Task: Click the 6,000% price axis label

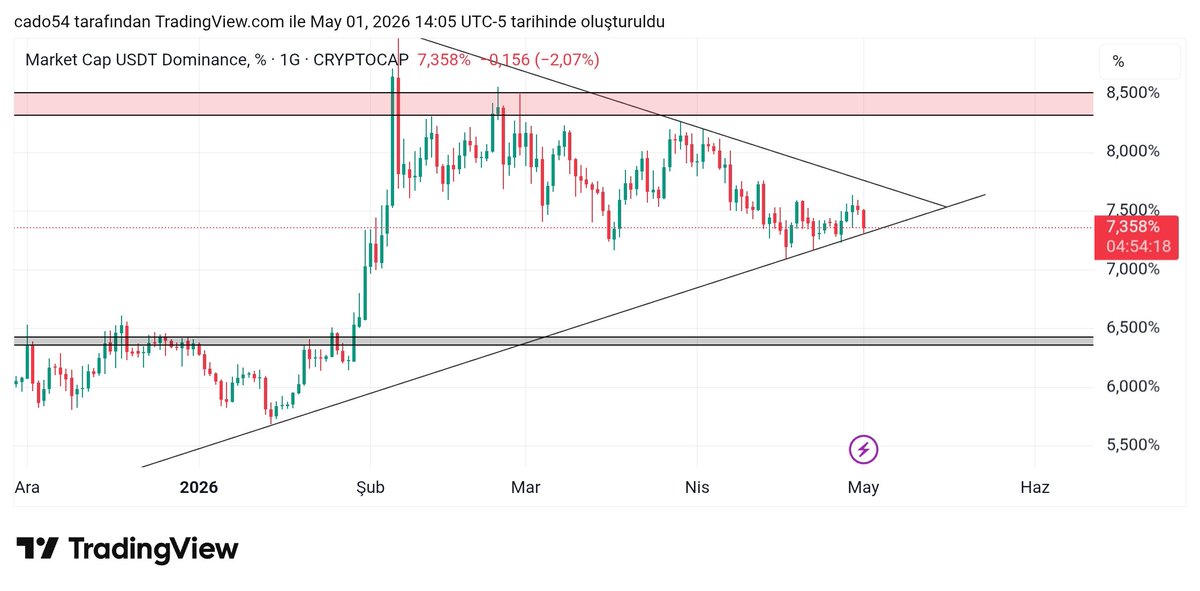Action: (1133, 386)
